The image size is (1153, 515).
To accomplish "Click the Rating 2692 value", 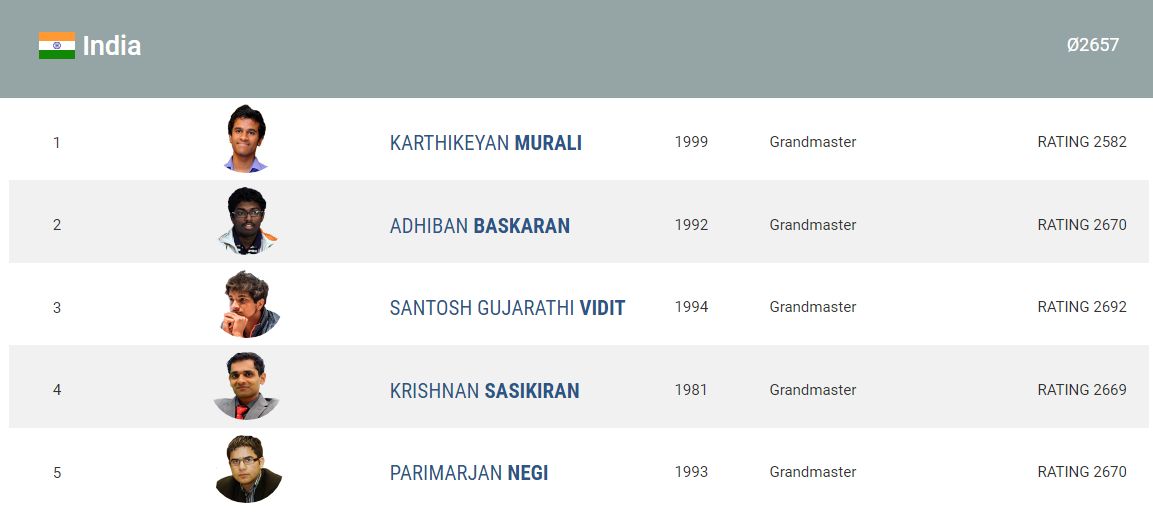I will click(x=1081, y=307).
